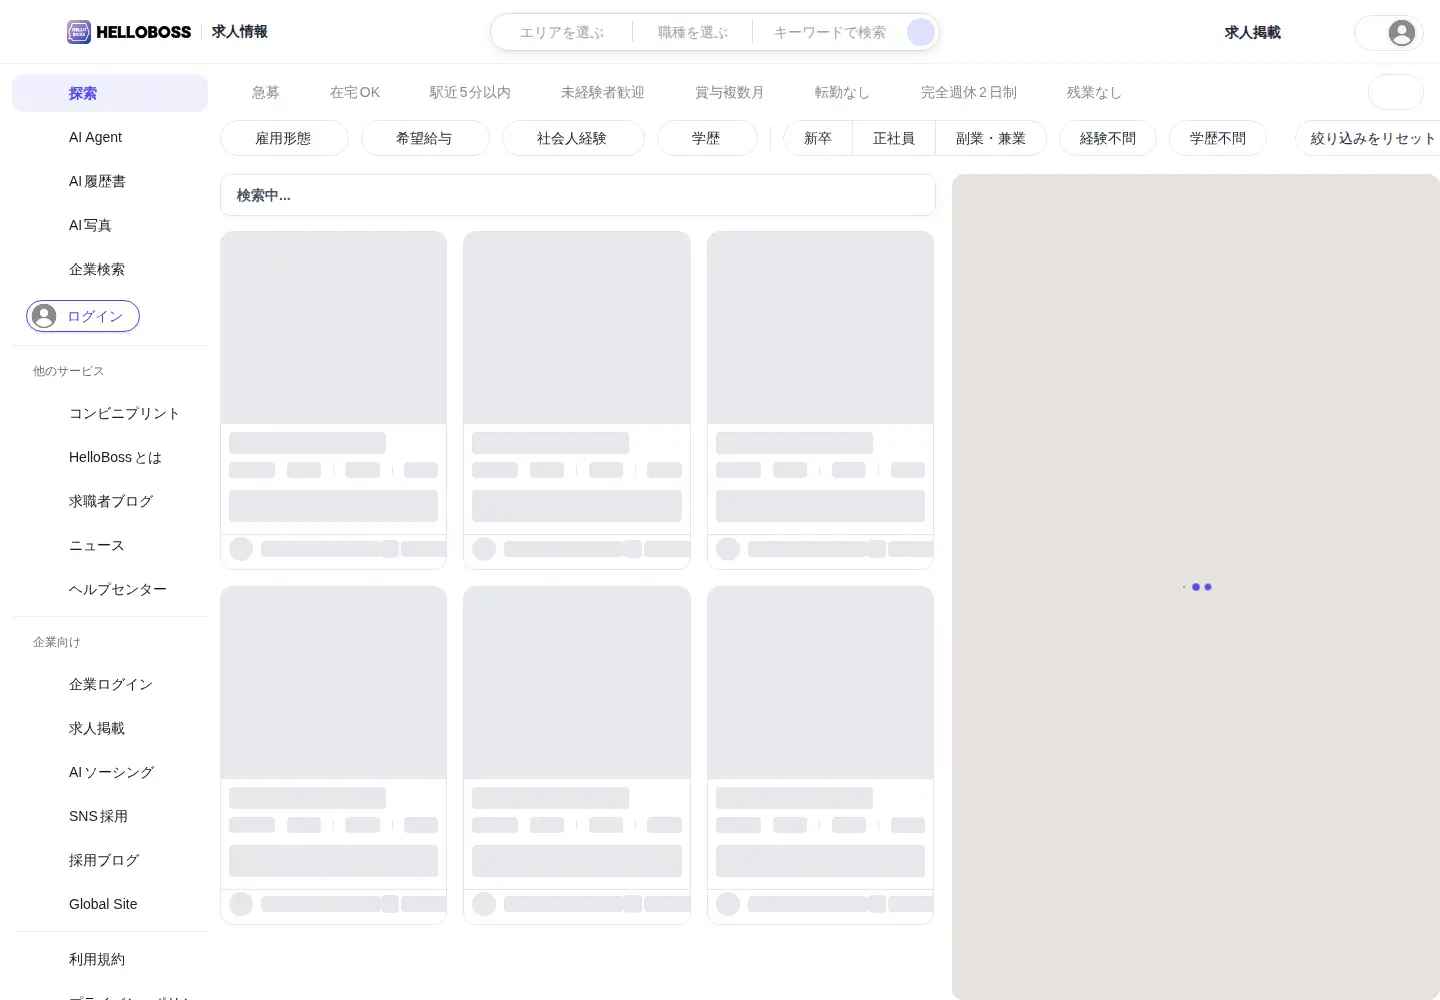This screenshot has height=1000, width=1440.
Task: Toggle the 未経験者歓迎 filter tag
Action: [603, 92]
